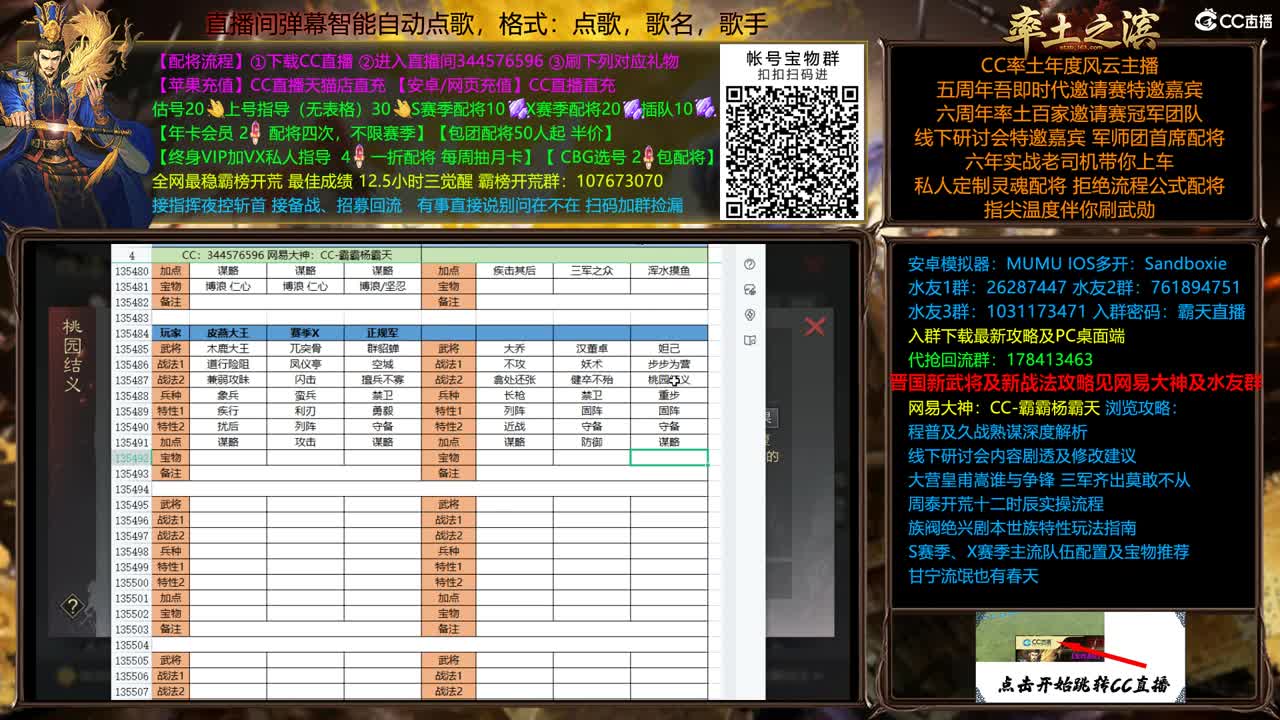The image size is (1280, 720).
Task: Click the merged title cell CC: 344576596
Action: [286, 255]
